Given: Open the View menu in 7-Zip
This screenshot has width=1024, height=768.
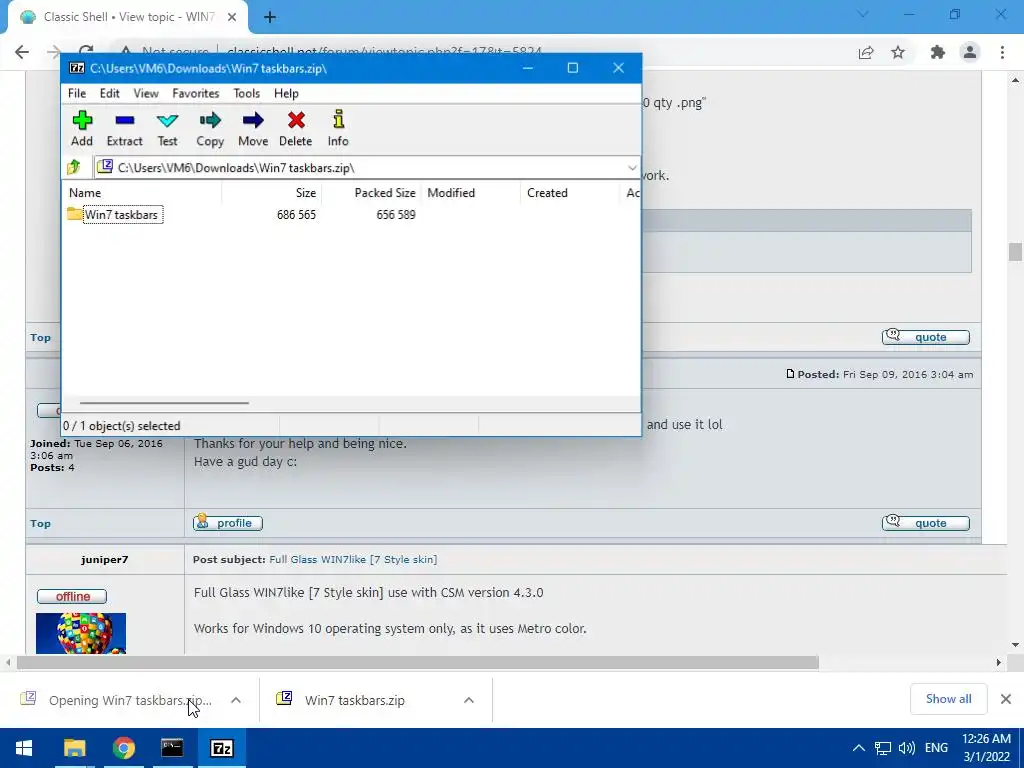Looking at the screenshot, I should coord(146,93).
